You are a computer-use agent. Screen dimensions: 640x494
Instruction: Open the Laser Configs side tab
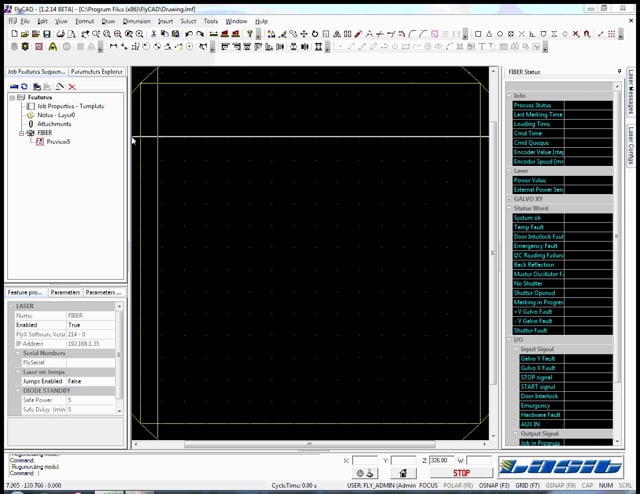(631, 145)
